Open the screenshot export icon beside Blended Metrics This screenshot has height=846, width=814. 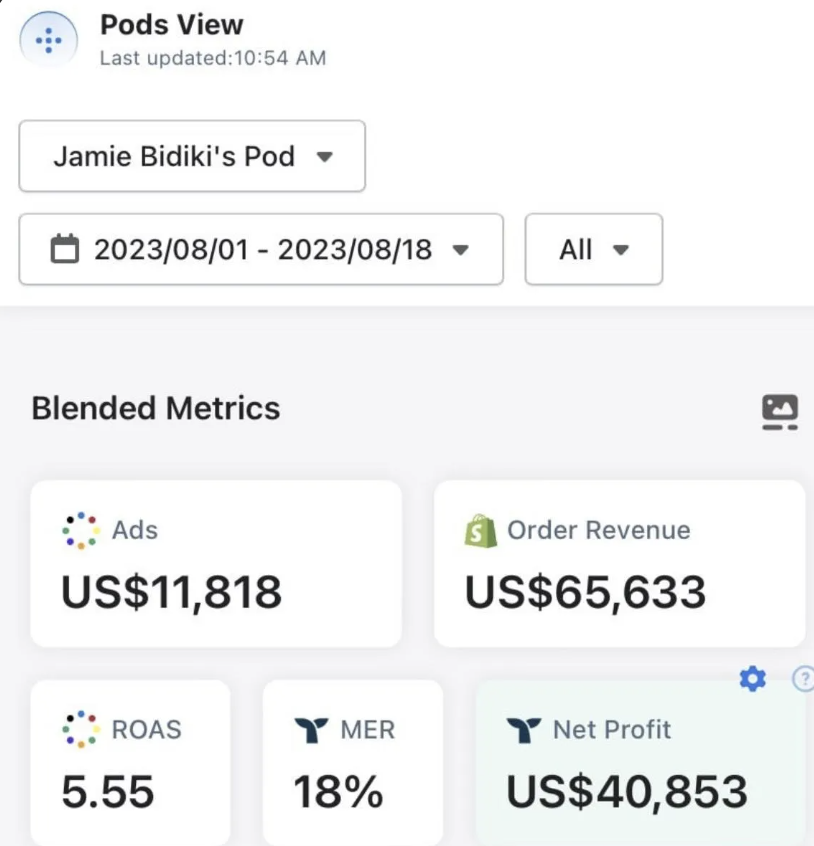pyautogui.click(x=779, y=410)
